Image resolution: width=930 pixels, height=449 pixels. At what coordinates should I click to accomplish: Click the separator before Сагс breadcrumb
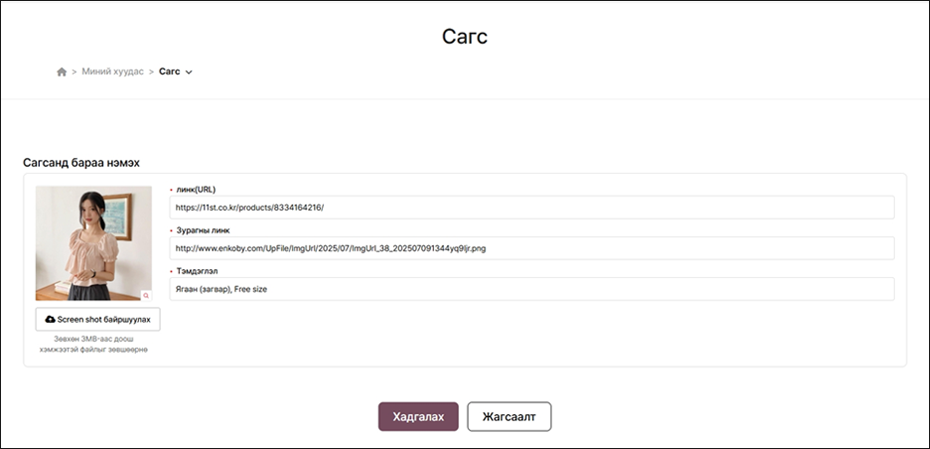pyautogui.click(x=151, y=72)
